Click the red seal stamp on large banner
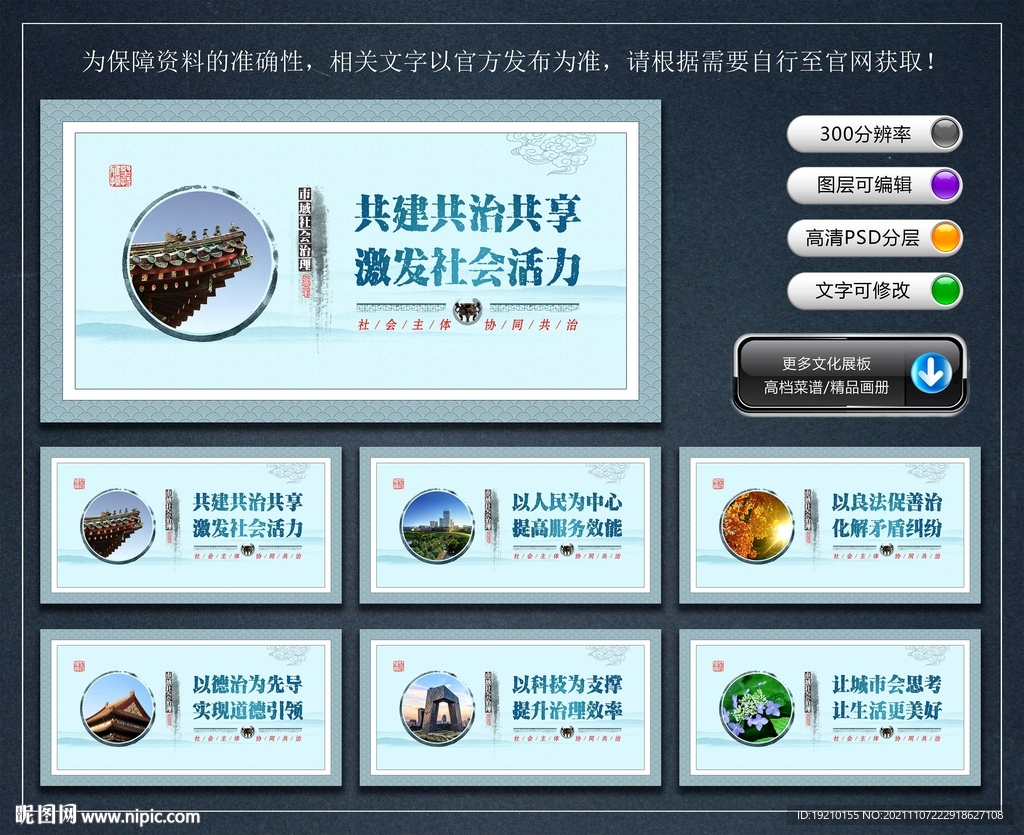Image resolution: width=1024 pixels, height=835 pixels. (x=120, y=176)
